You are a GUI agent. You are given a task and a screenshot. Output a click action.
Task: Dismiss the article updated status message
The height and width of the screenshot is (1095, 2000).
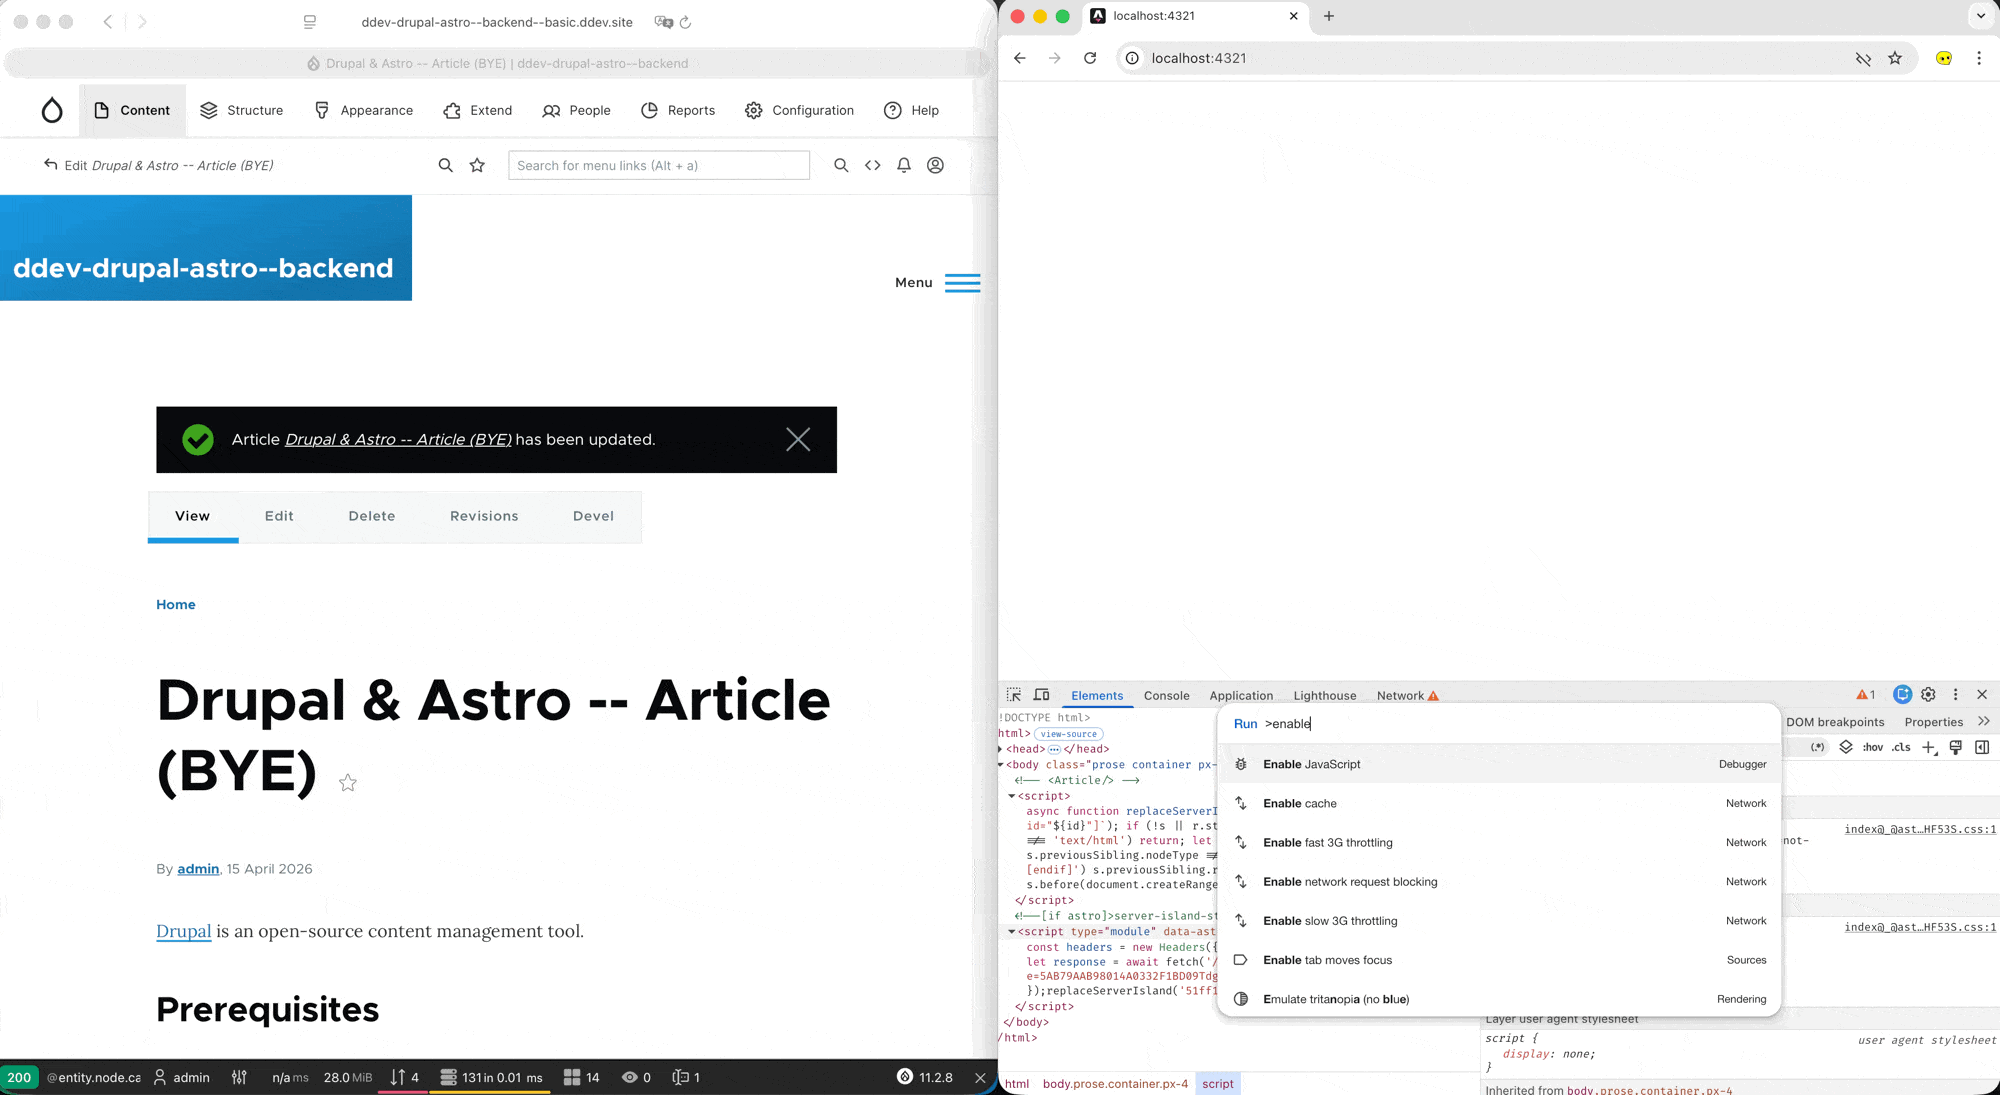798,440
